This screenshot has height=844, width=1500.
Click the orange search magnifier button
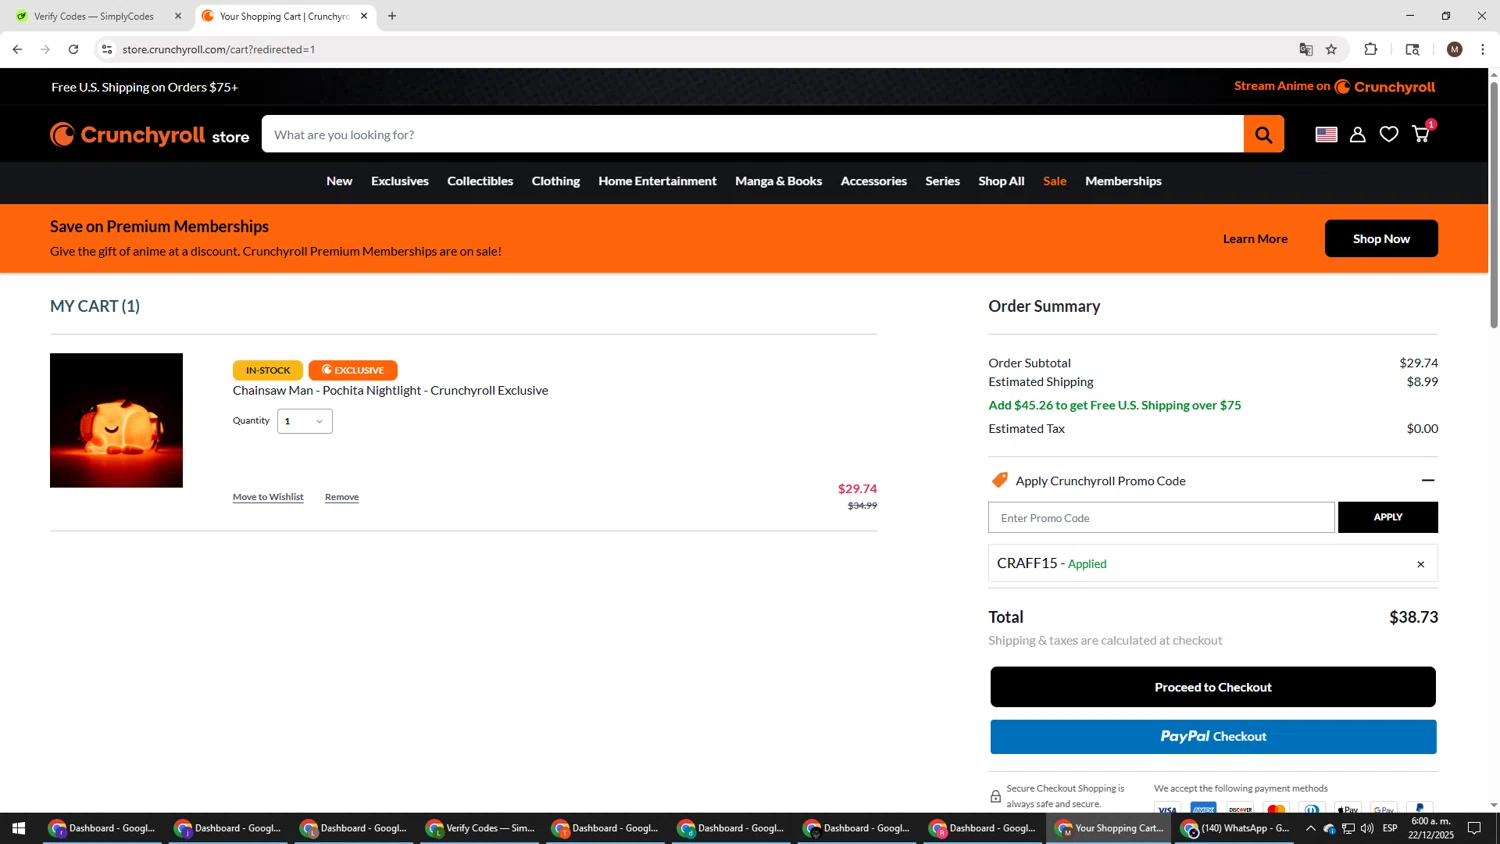click(x=1263, y=134)
